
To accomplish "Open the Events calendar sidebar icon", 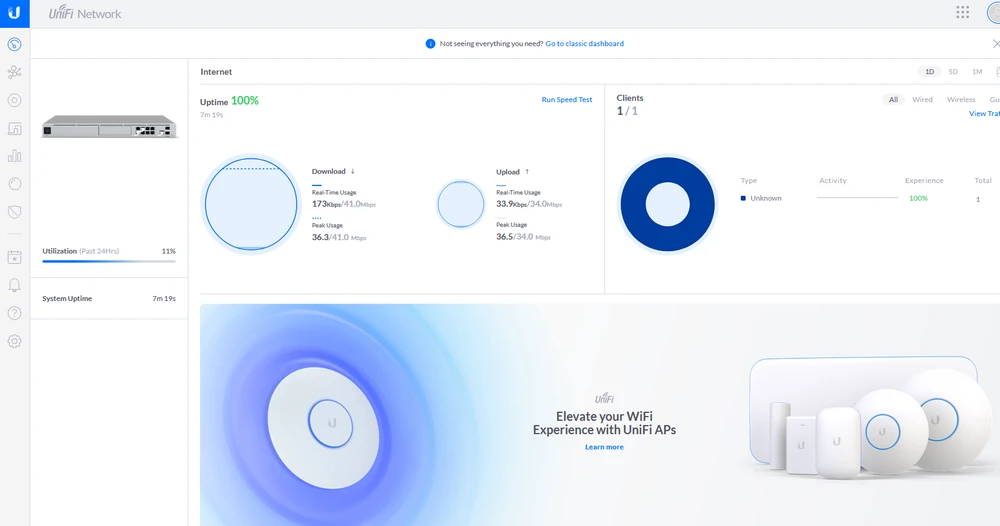I will [x=14, y=258].
